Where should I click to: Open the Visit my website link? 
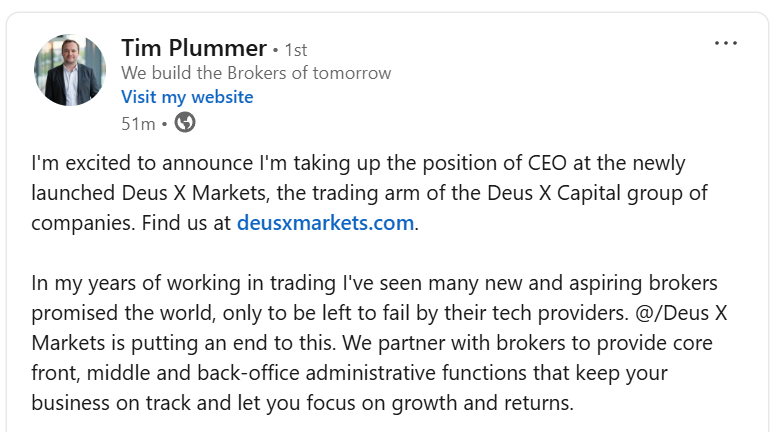(x=187, y=97)
